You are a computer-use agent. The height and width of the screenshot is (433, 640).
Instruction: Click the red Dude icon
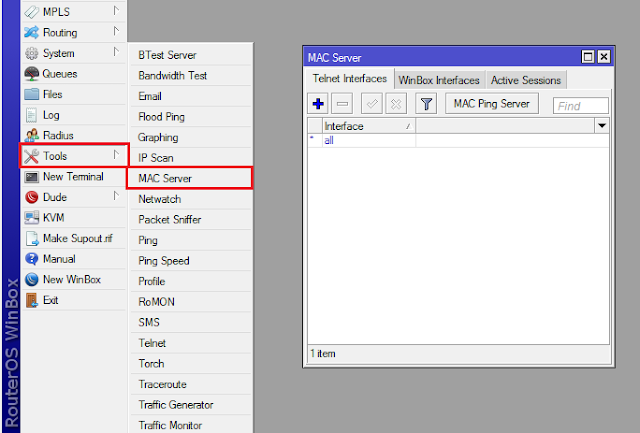(31, 197)
